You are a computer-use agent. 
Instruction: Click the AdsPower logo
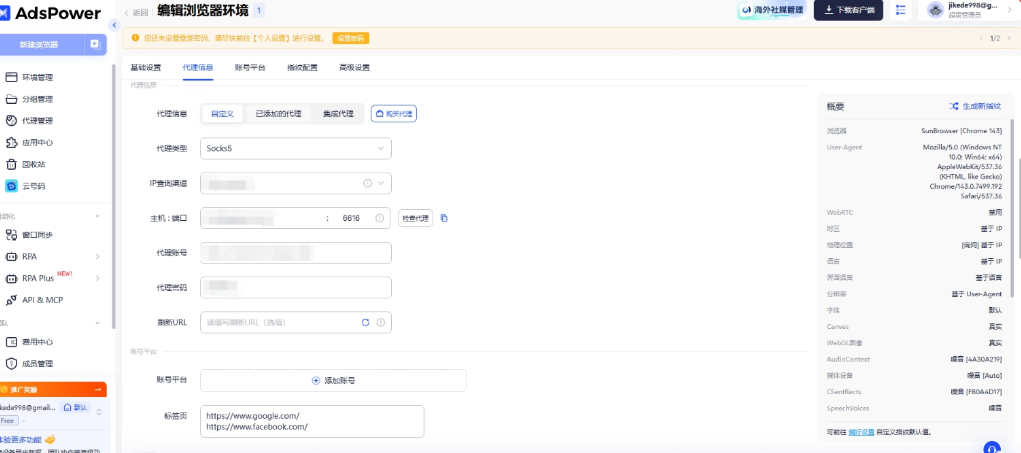click(x=51, y=13)
